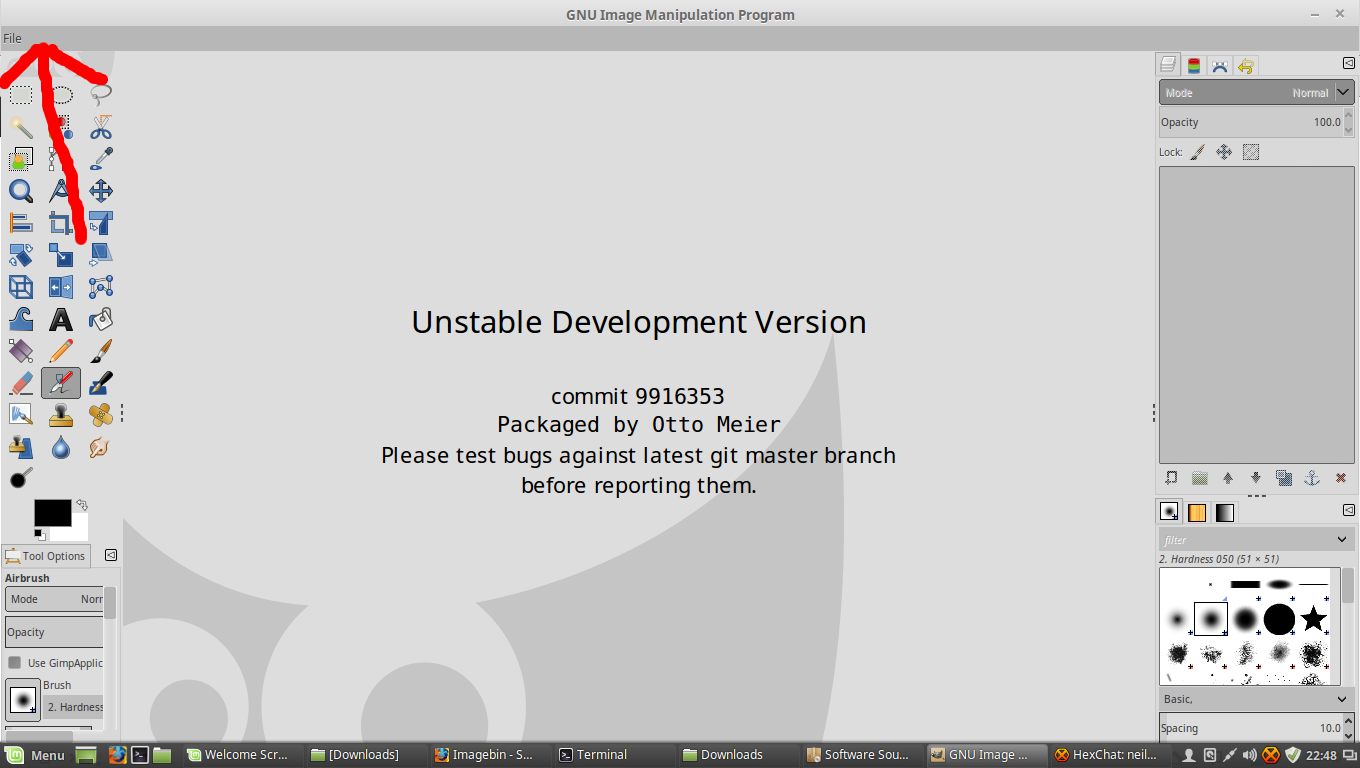
Task: Swap foreground and background colors
Action: 82,506
